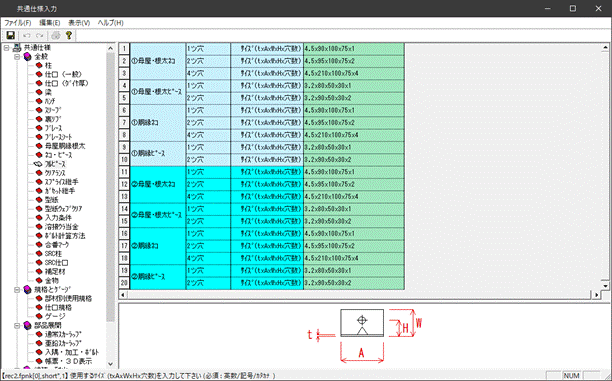612x381 pixels.
Task: Click the grid horizontal scrollbar left arrow
Action: point(123,295)
